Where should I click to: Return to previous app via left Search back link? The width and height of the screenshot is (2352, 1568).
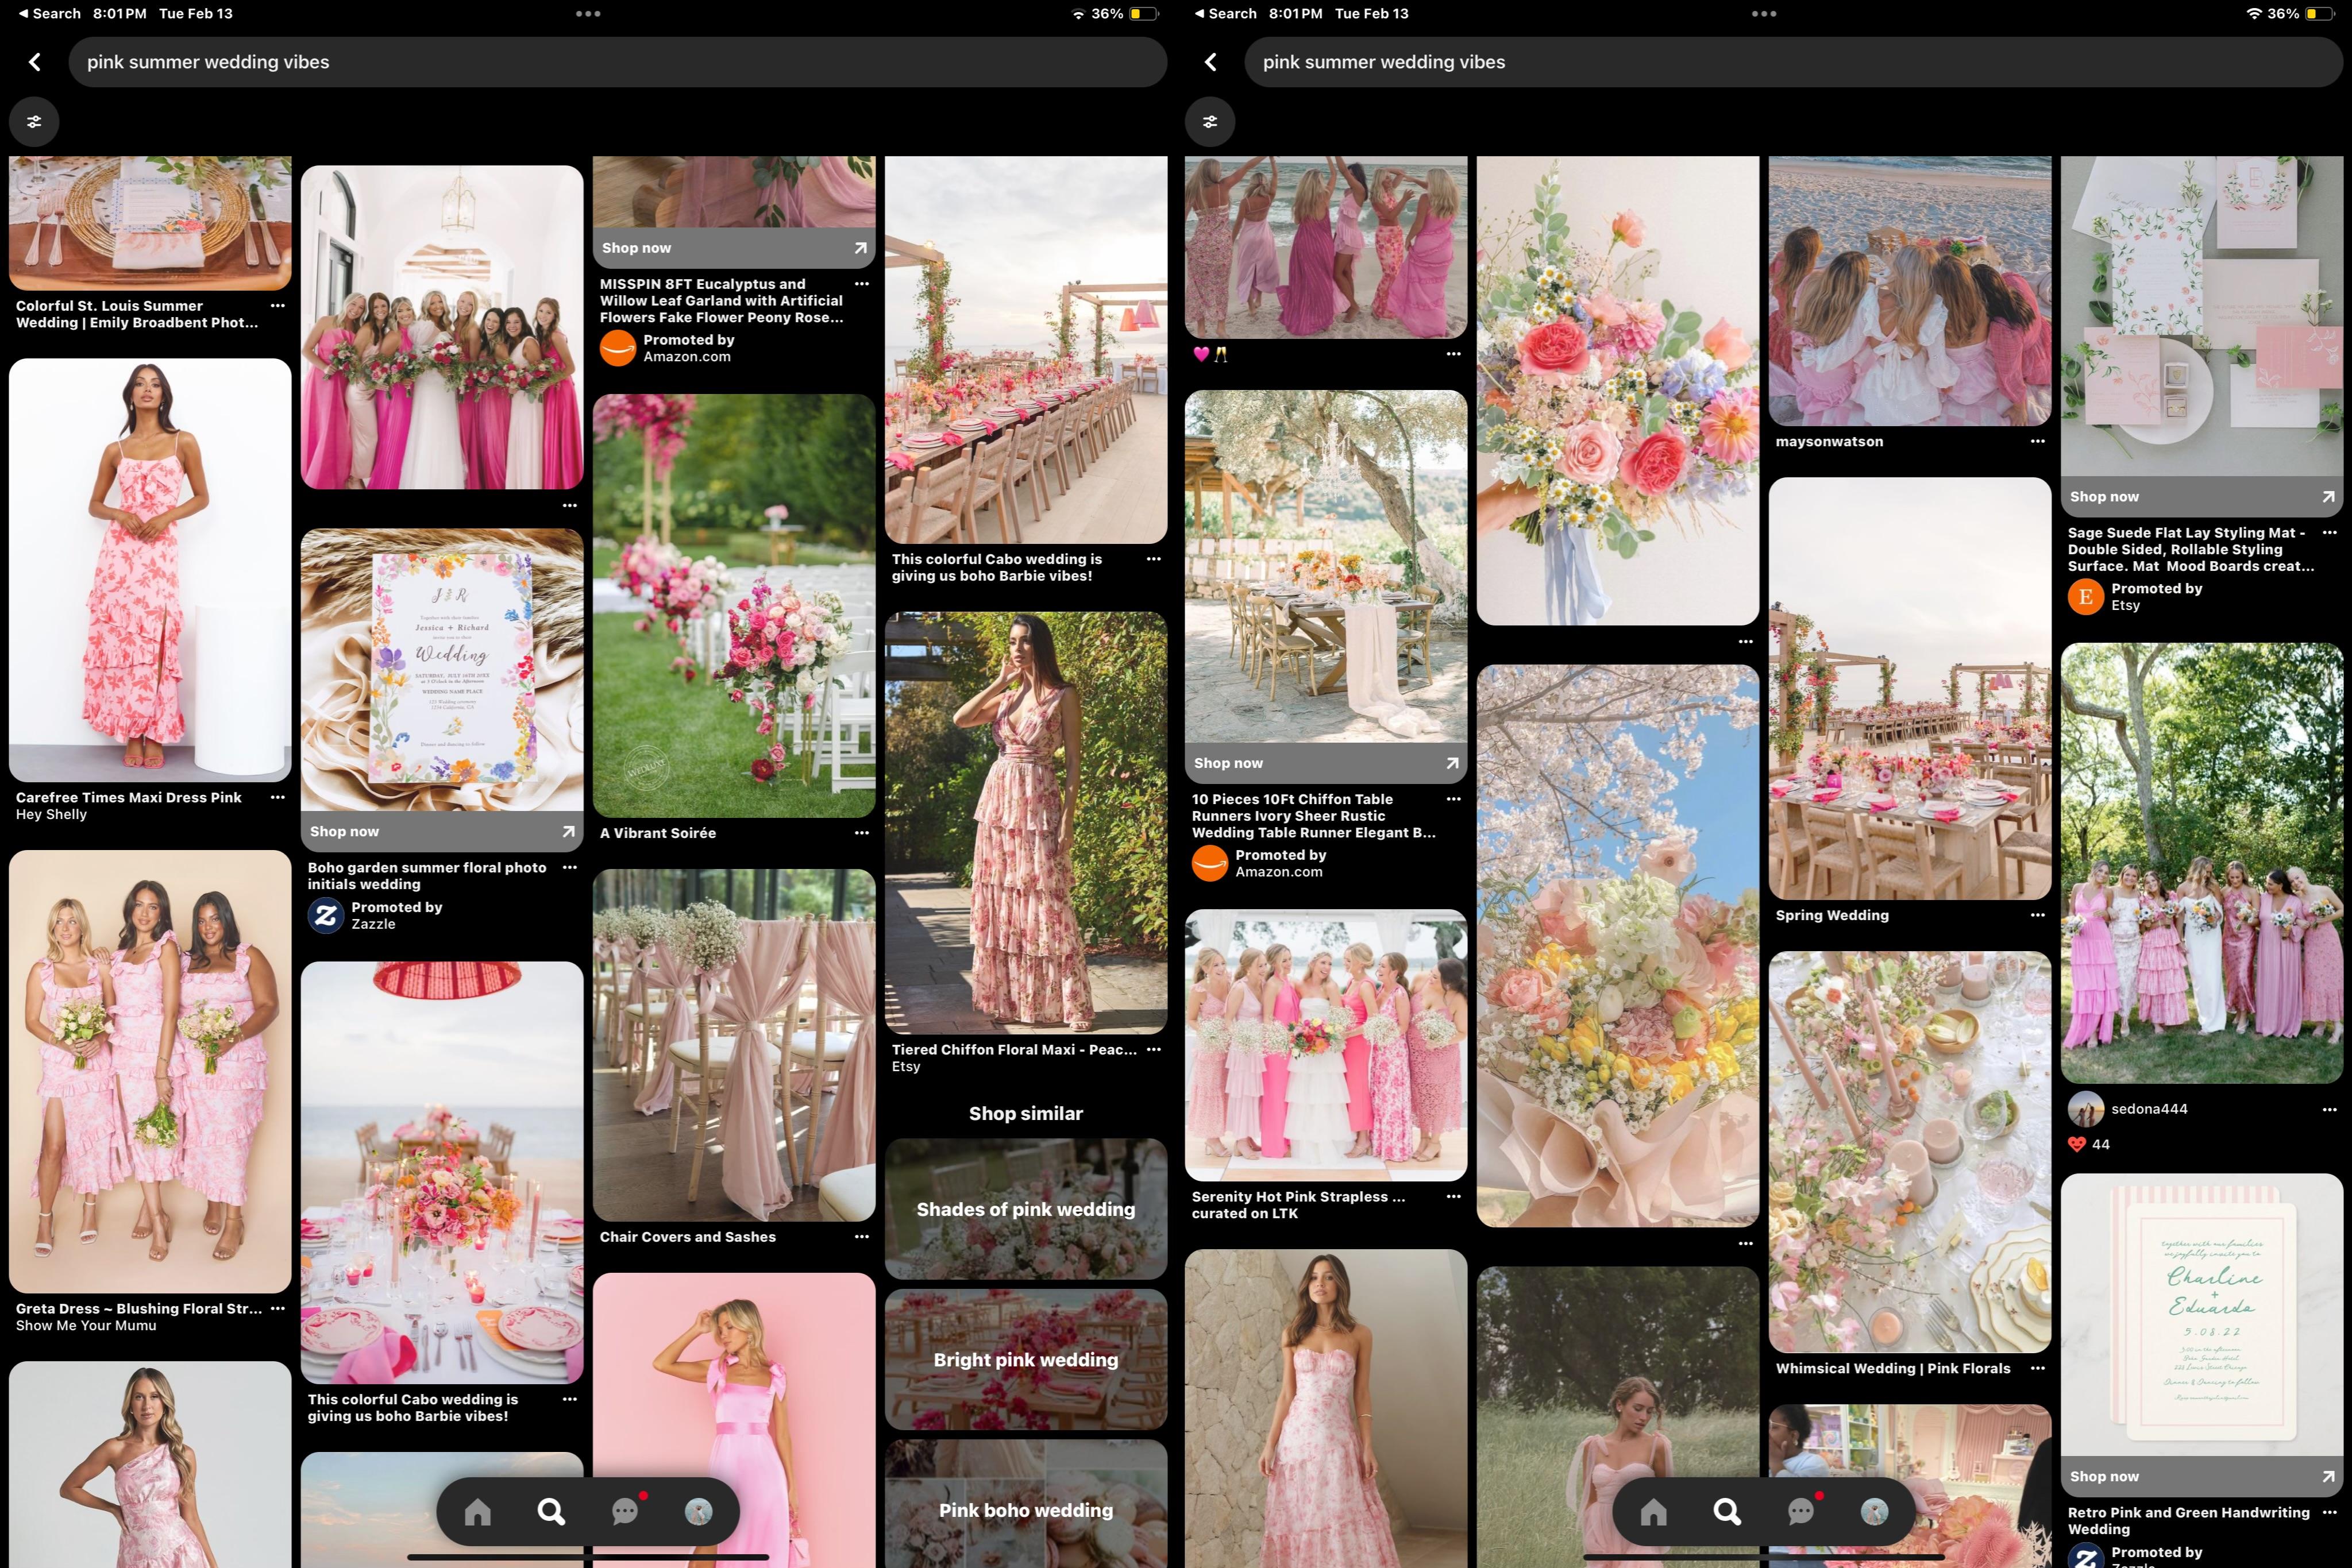pos(49,14)
